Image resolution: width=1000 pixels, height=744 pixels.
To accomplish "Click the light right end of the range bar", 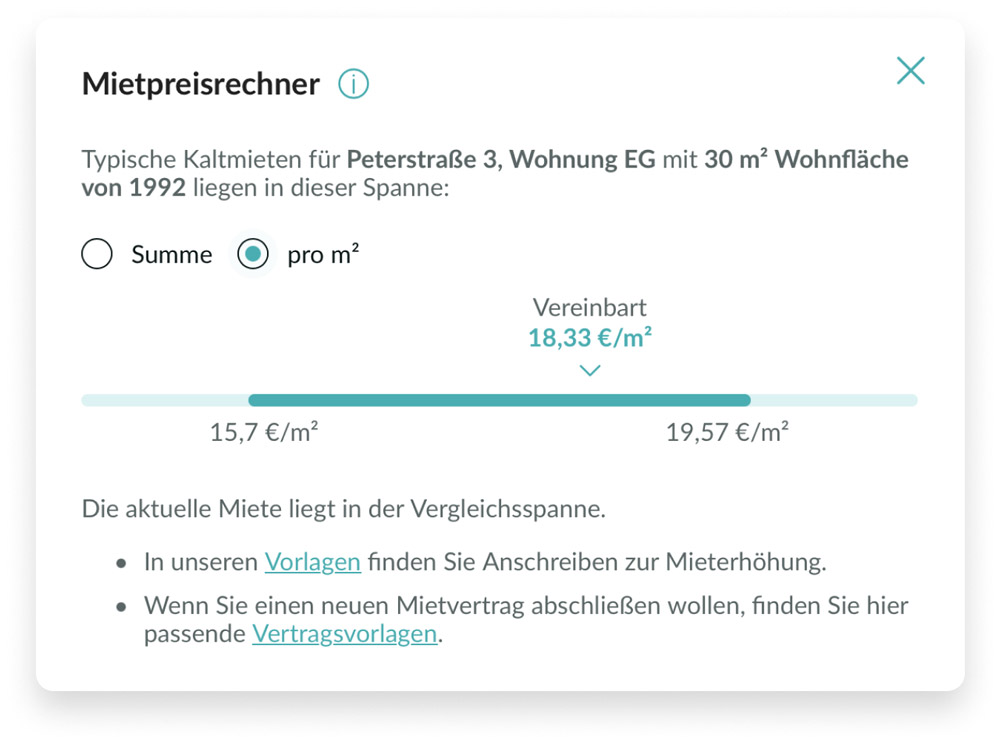I will (x=833, y=401).
